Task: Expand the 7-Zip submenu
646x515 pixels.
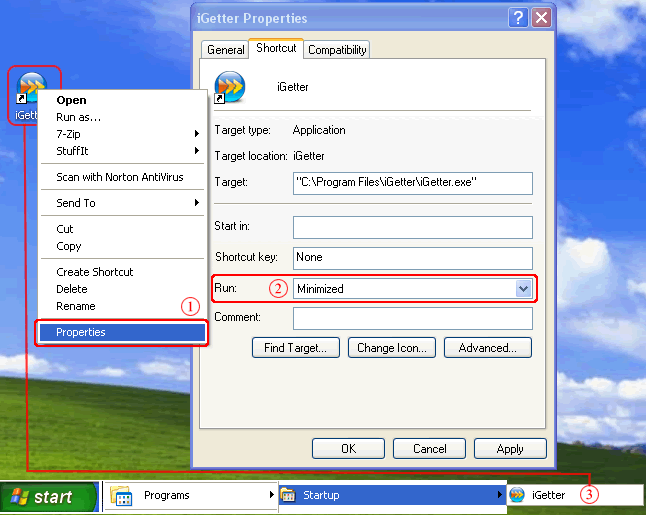Action: coord(122,134)
